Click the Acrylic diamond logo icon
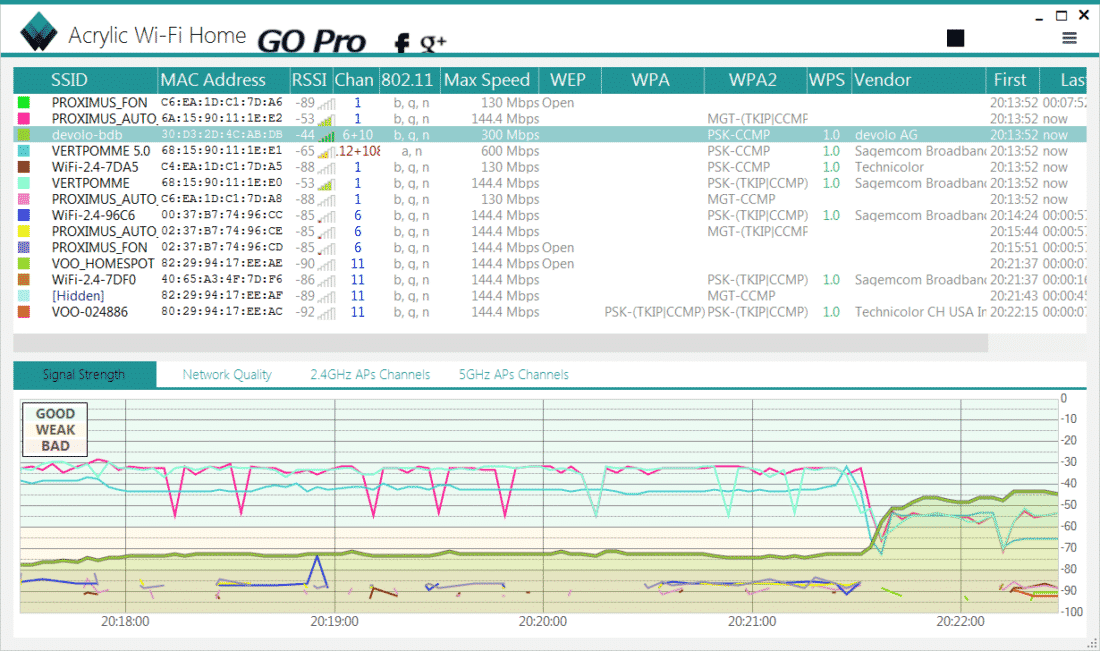This screenshot has width=1100, height=651. coord(39,32)
